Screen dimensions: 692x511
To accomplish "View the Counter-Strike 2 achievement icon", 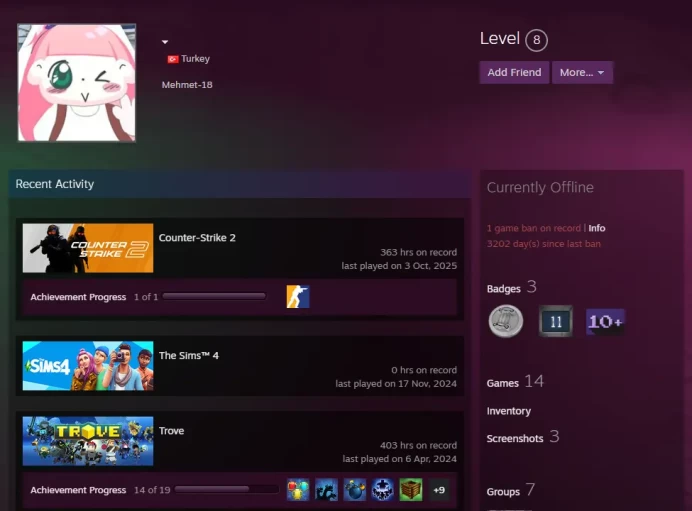I will pos(298,297).
